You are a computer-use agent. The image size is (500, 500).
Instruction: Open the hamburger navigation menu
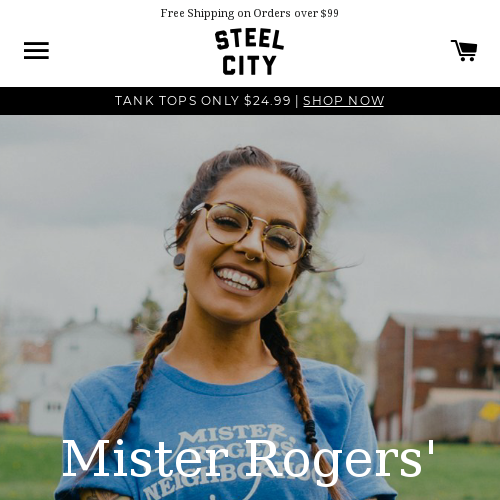point(36,50)
